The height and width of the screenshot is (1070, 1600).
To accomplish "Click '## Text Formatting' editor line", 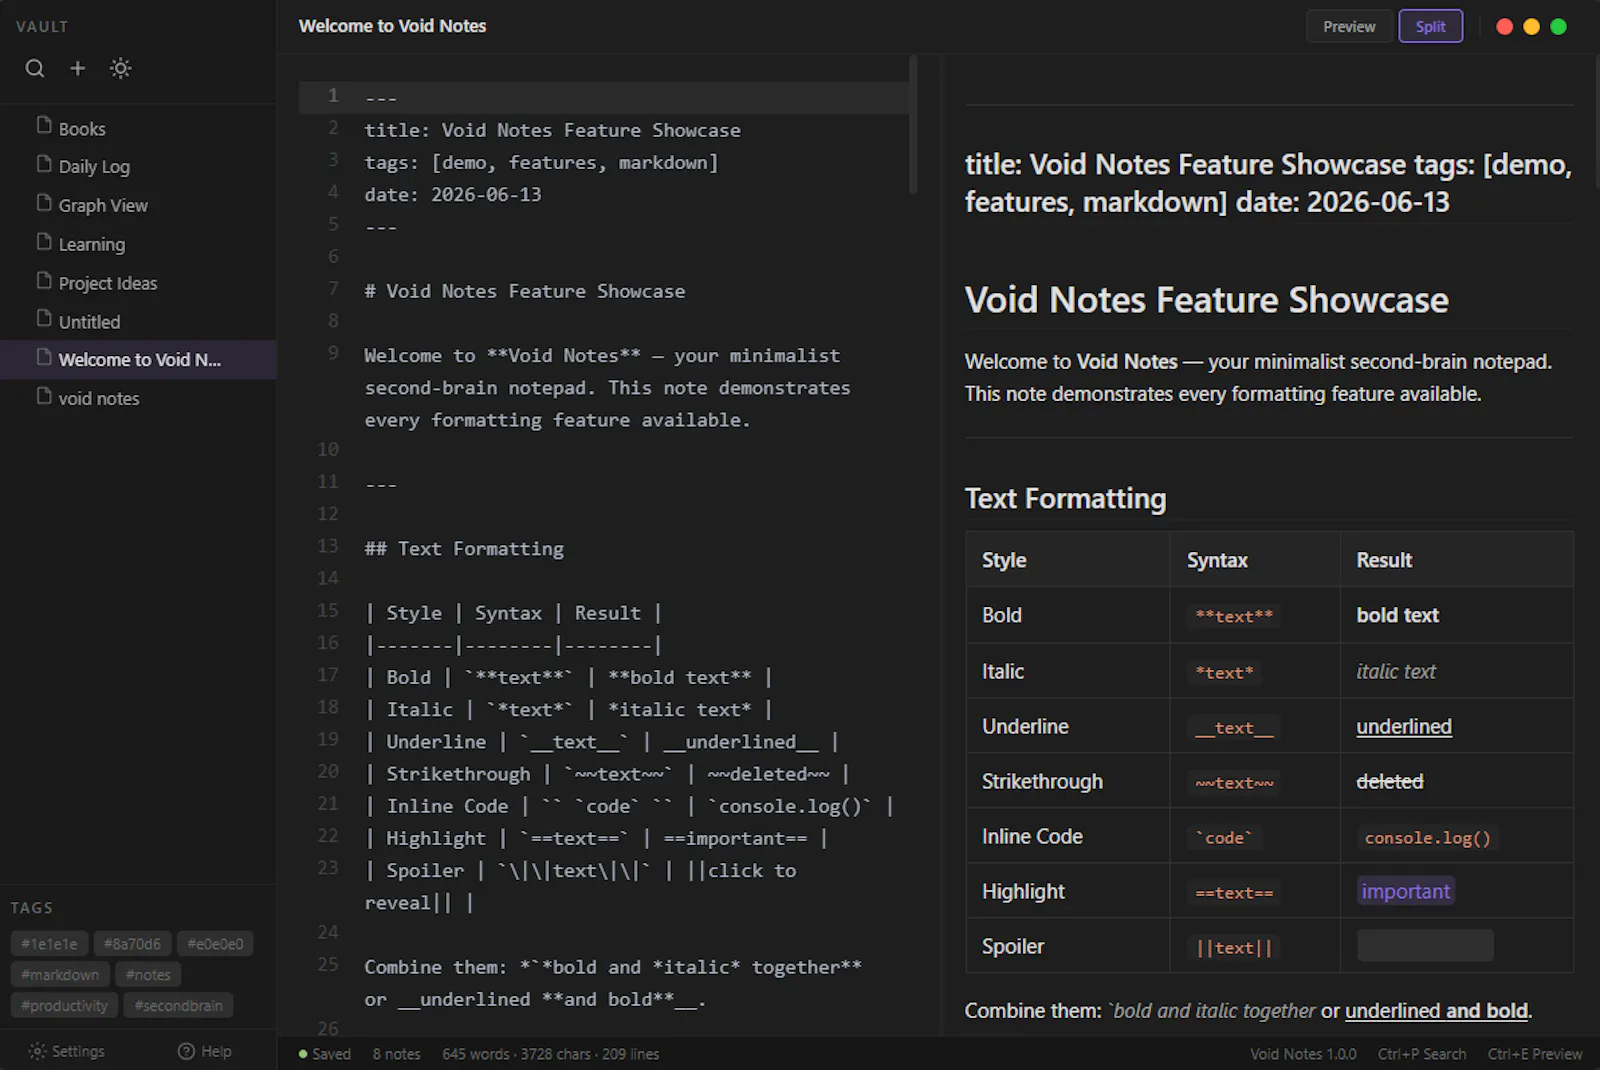I will [464, 549].
